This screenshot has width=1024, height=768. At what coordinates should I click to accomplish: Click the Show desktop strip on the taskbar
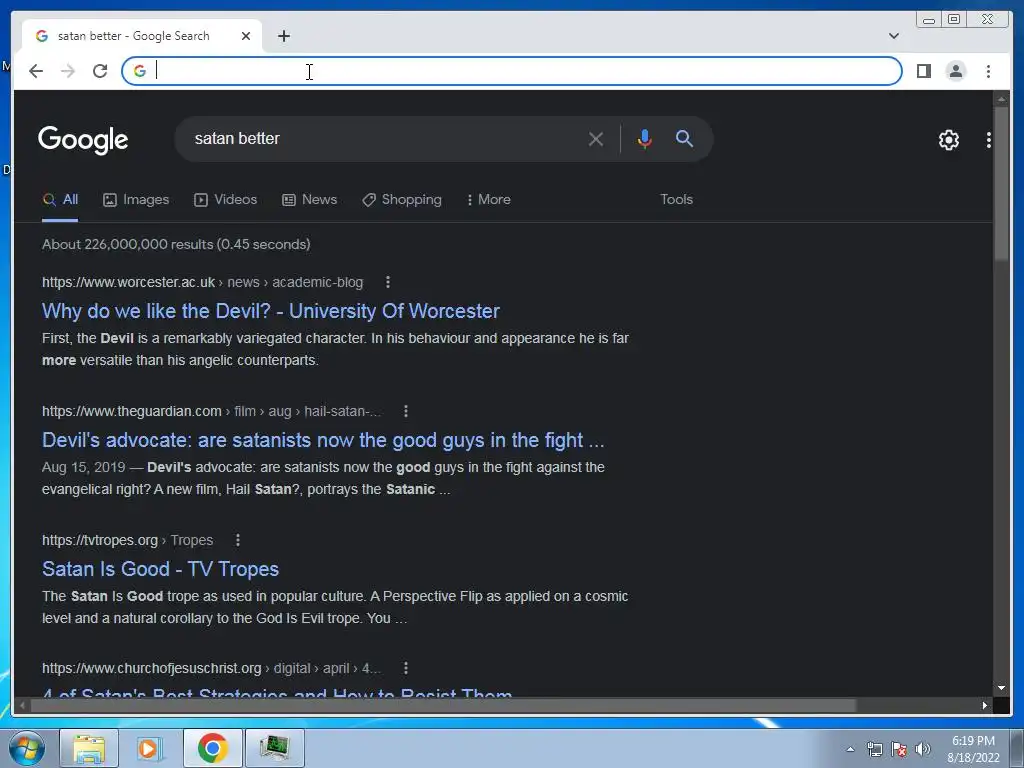click(x=1016, y=748)
